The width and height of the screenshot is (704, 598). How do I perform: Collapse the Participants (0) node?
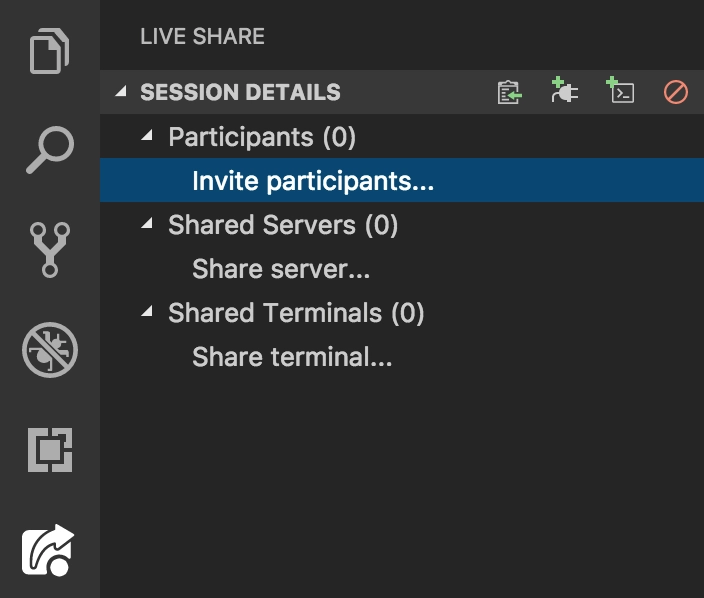(x=147, y=135)
